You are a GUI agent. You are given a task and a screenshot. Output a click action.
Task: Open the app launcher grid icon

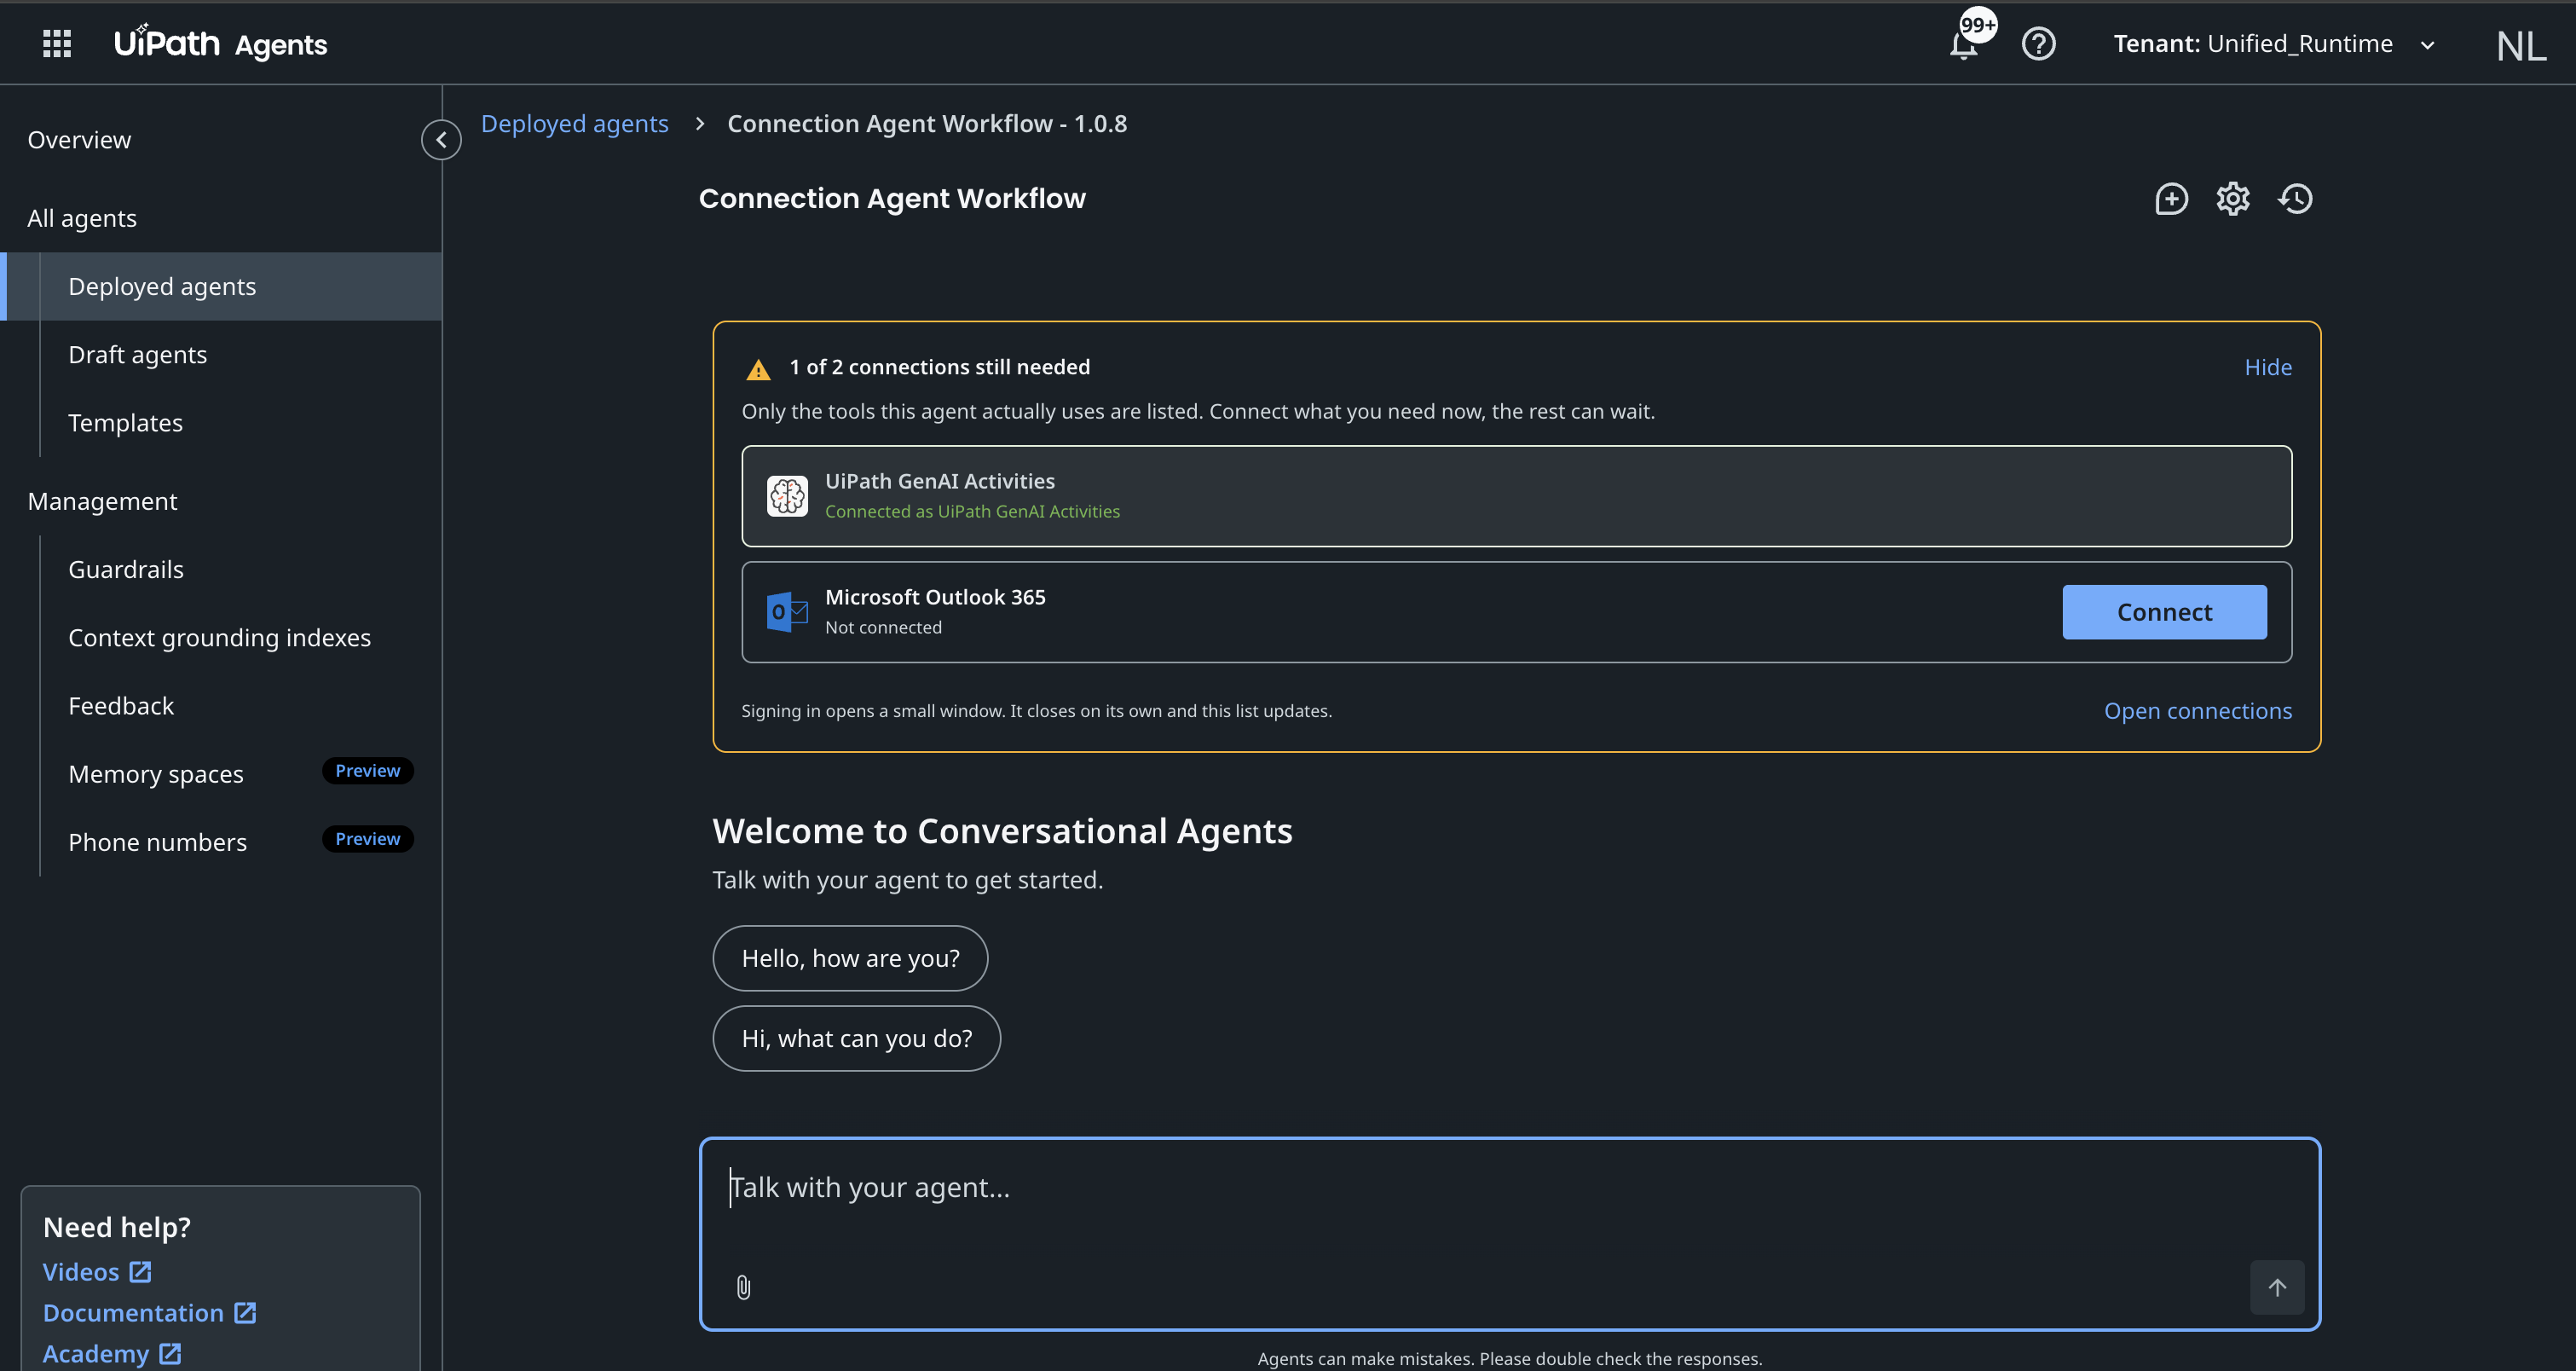click(x=57, y=44)
